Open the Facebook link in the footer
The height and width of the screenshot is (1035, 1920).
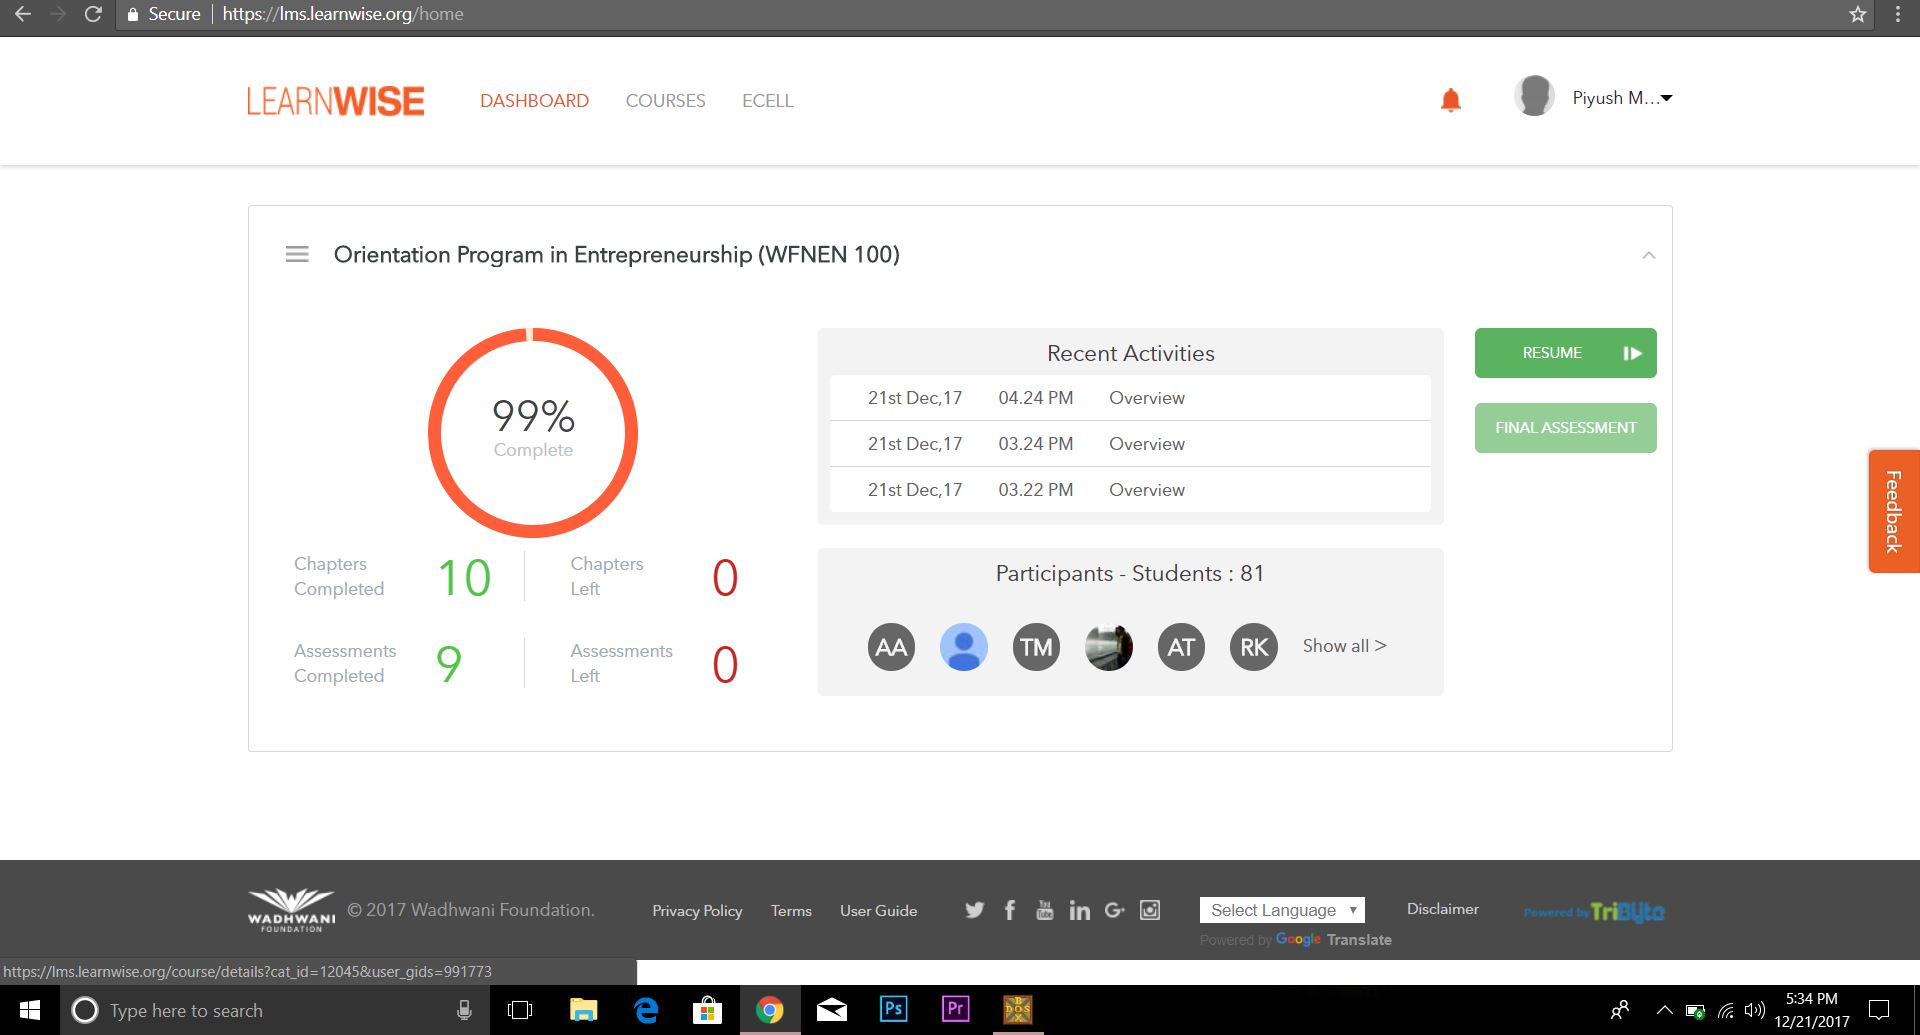pos(1010,910)
